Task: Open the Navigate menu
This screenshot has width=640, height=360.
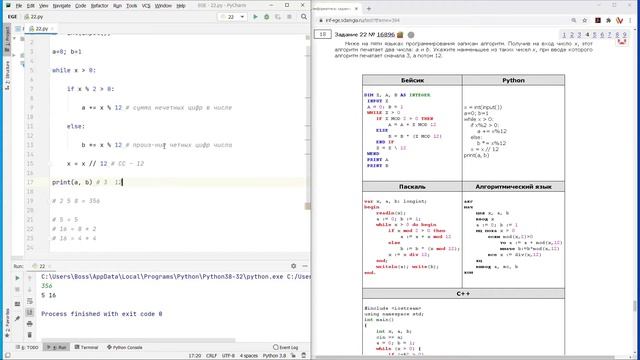Action: (62, 6)
